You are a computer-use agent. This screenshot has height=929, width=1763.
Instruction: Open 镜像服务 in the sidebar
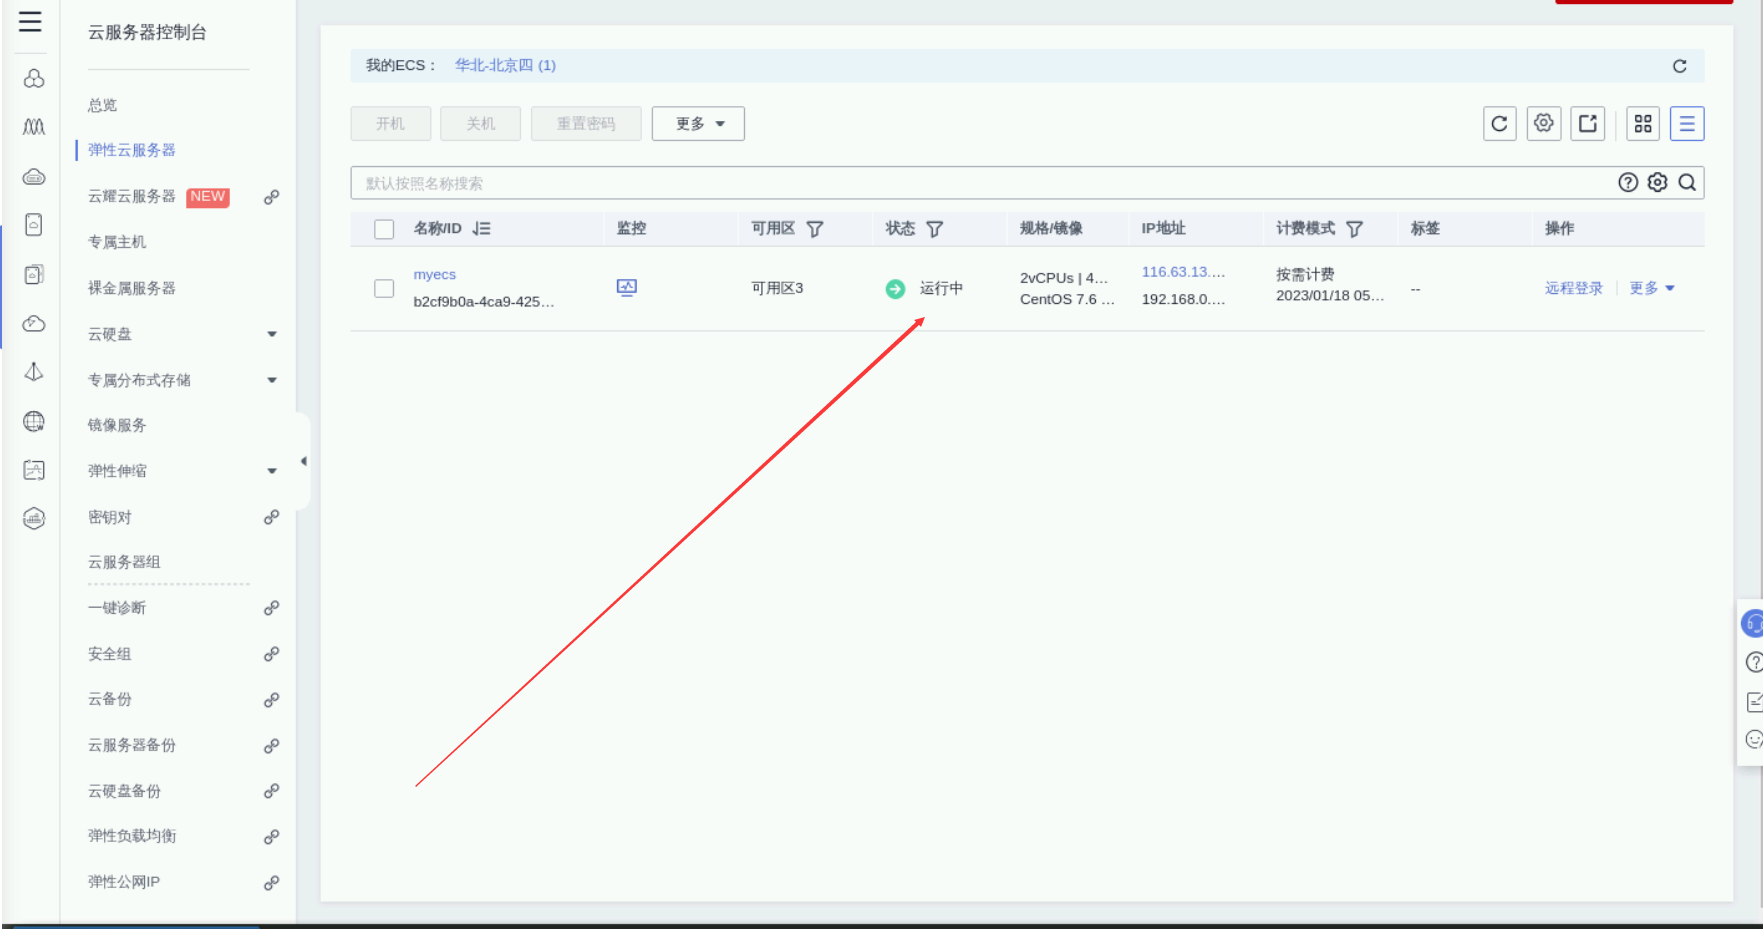(x=117, y=425)
